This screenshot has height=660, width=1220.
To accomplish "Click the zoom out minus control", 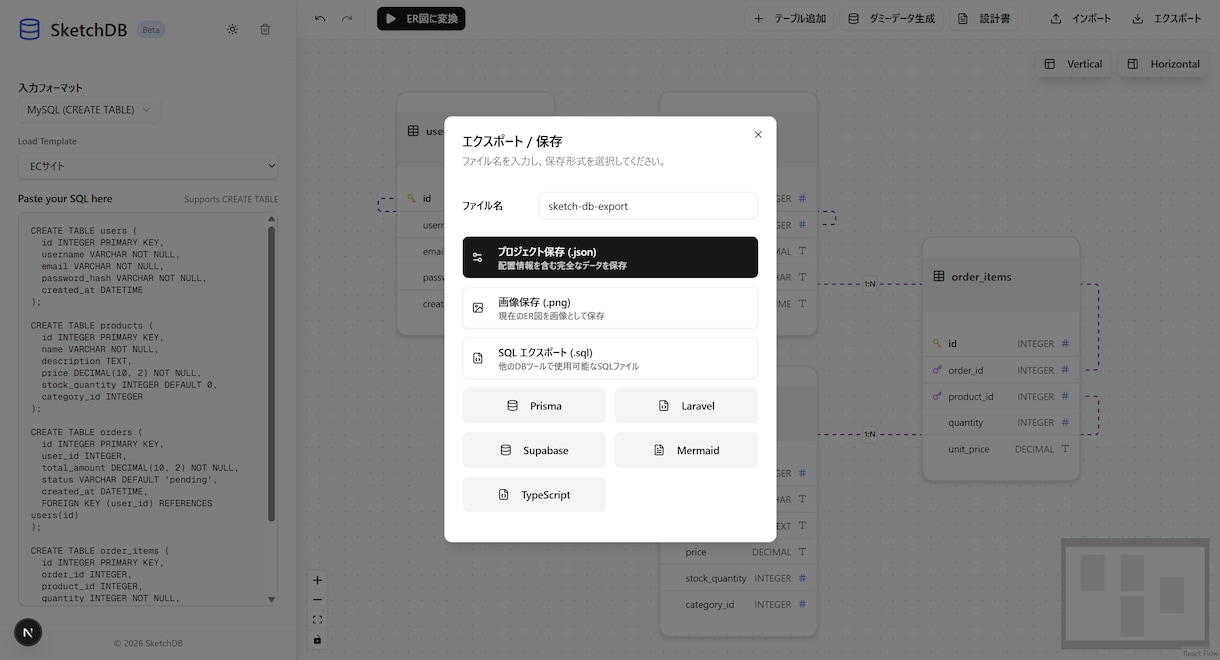I will (318, 600).
